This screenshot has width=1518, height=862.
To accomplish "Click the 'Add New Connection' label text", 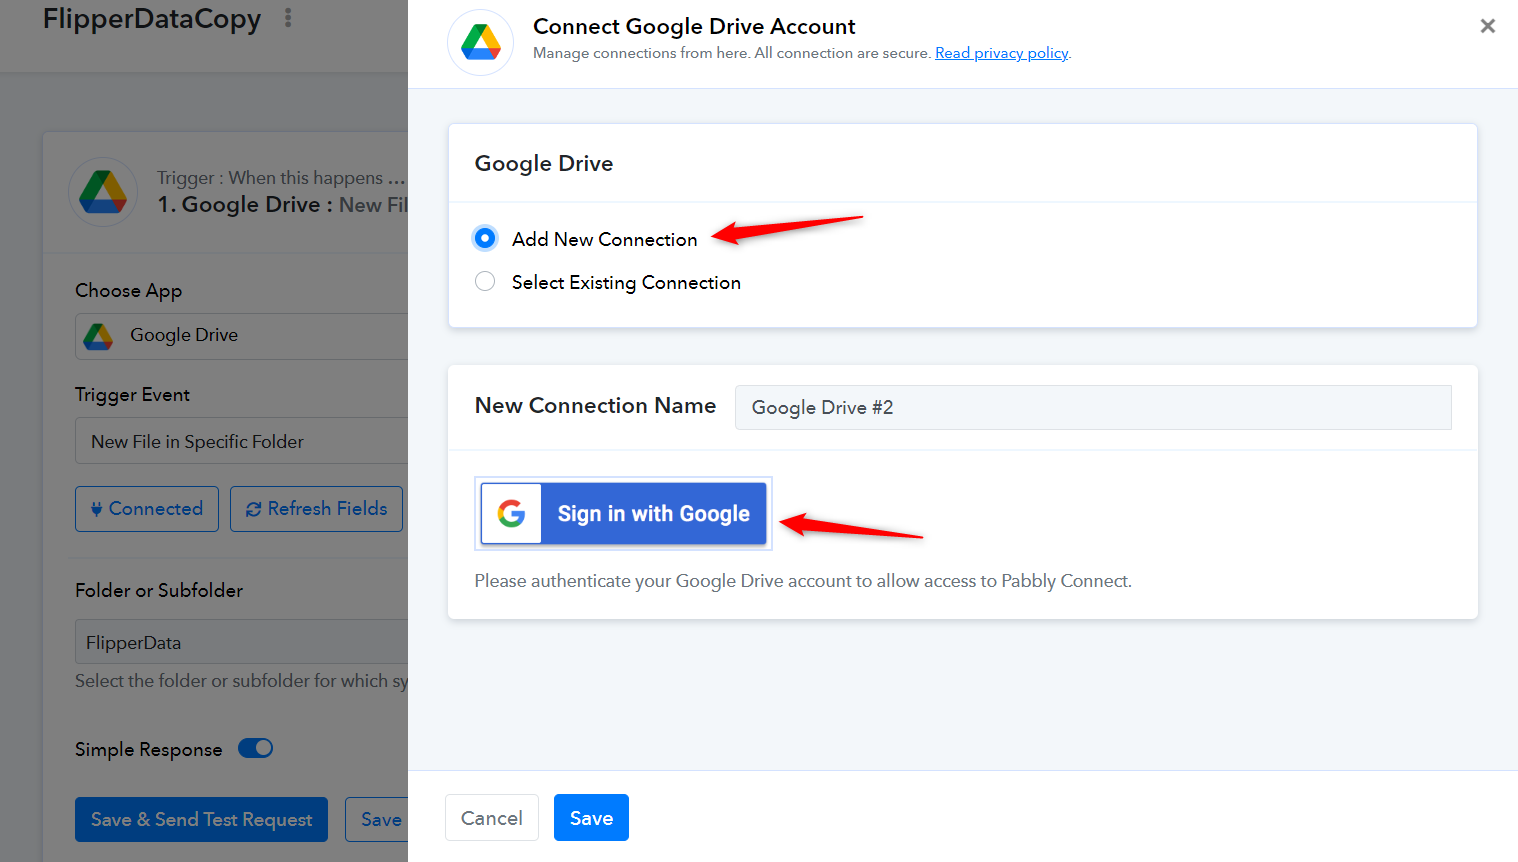I will tap(604, 239).
